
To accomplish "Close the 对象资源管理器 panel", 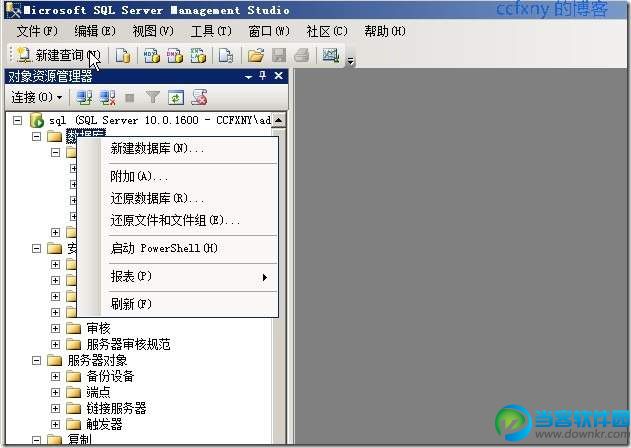I will pos(278,75).
